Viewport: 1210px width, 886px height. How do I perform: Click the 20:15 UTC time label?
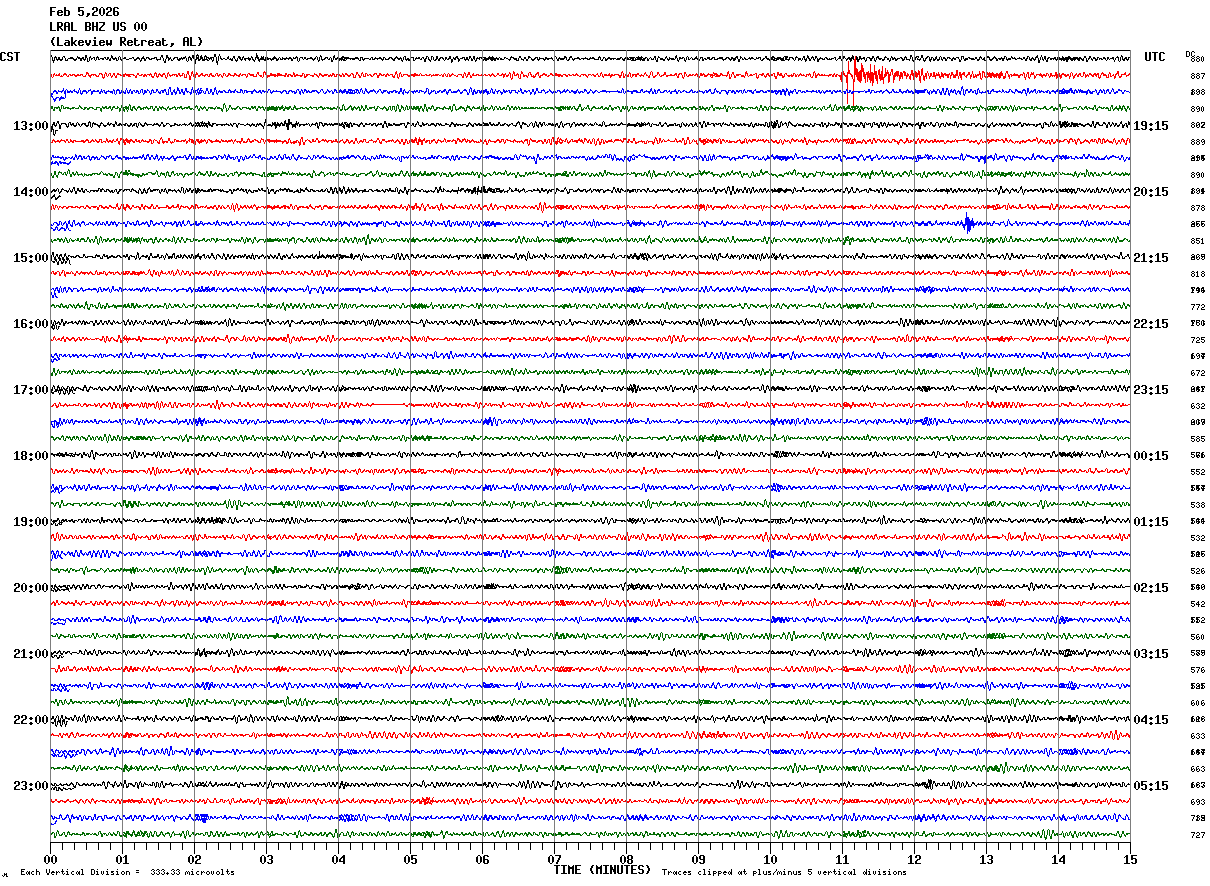[1151, 192]
